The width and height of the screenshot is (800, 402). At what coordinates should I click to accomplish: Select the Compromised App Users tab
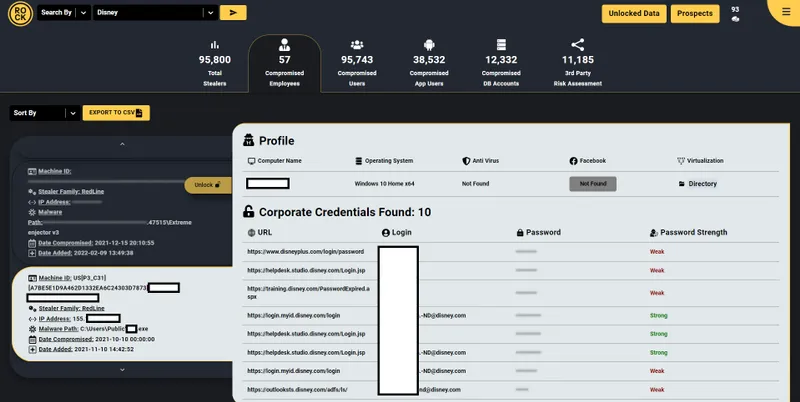click(x=429, y=64)
